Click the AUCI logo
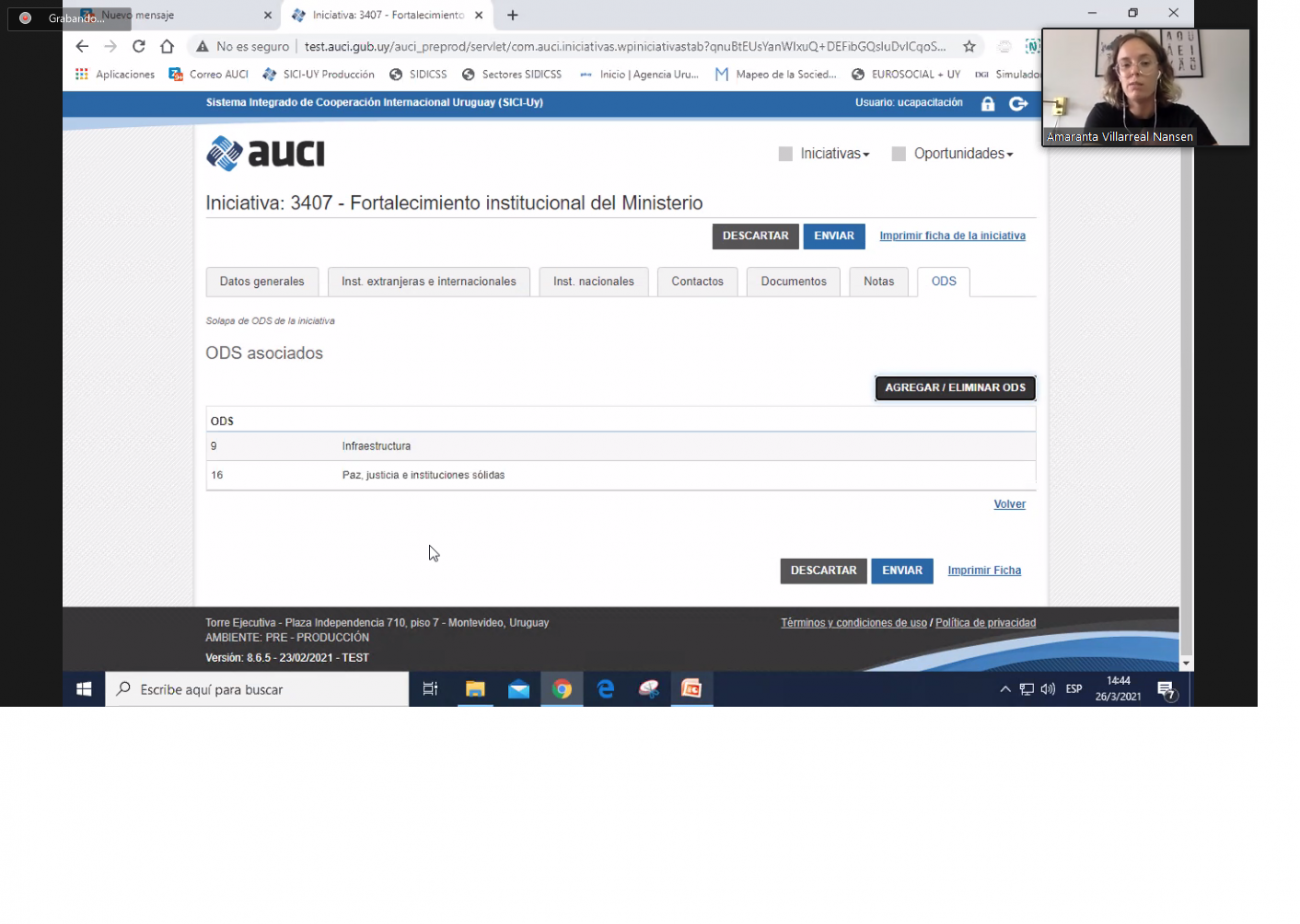Screen dimensions: 1300x924 [x=266, y=153]
